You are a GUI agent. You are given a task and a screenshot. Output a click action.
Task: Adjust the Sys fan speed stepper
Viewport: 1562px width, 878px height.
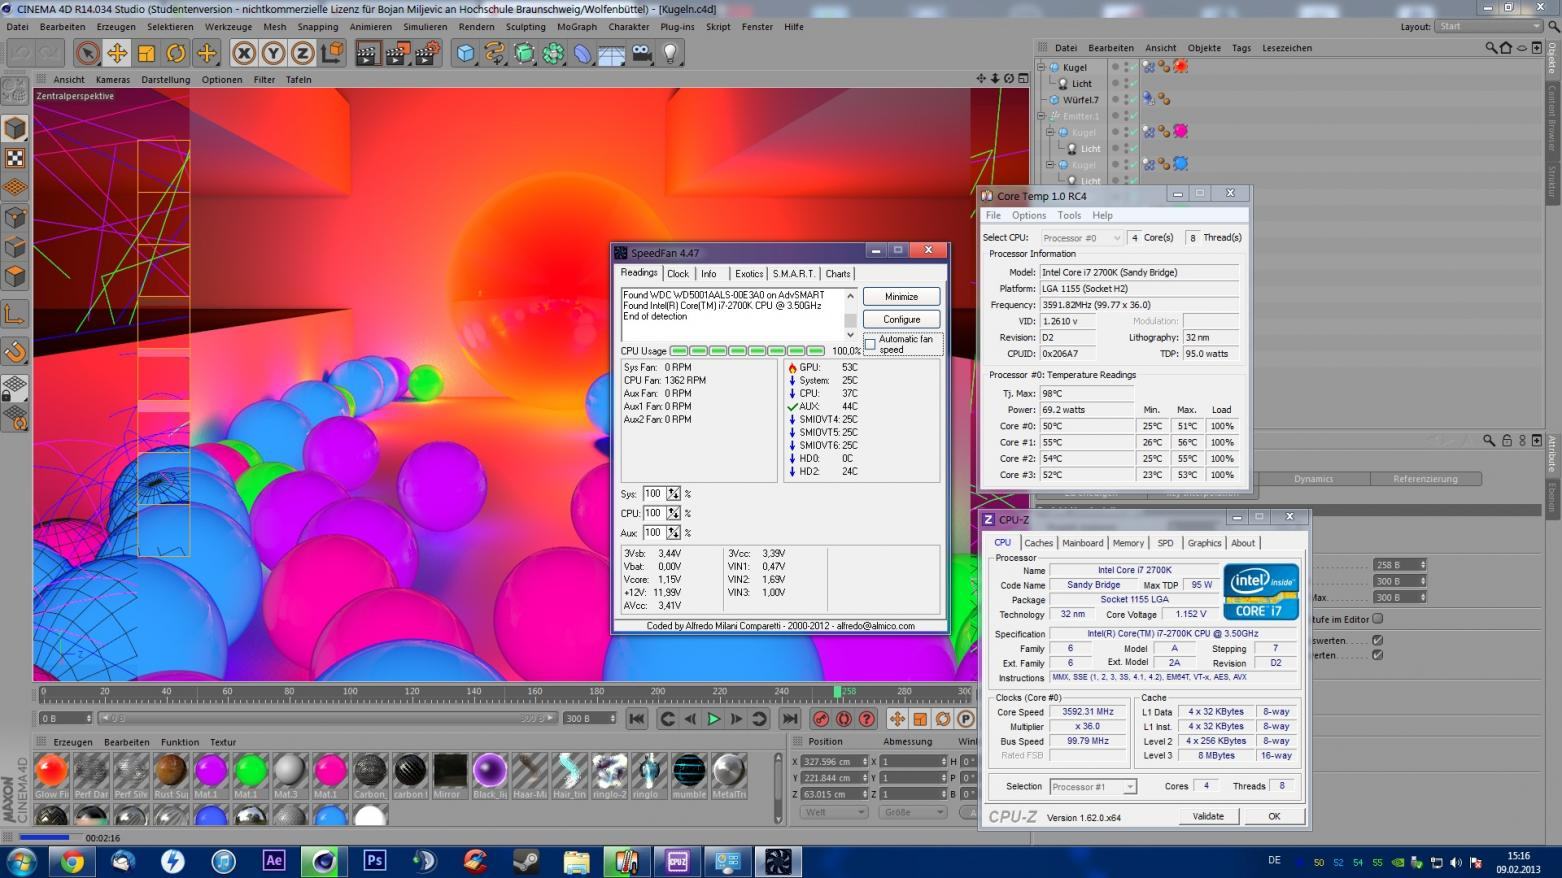pos(674,494)
